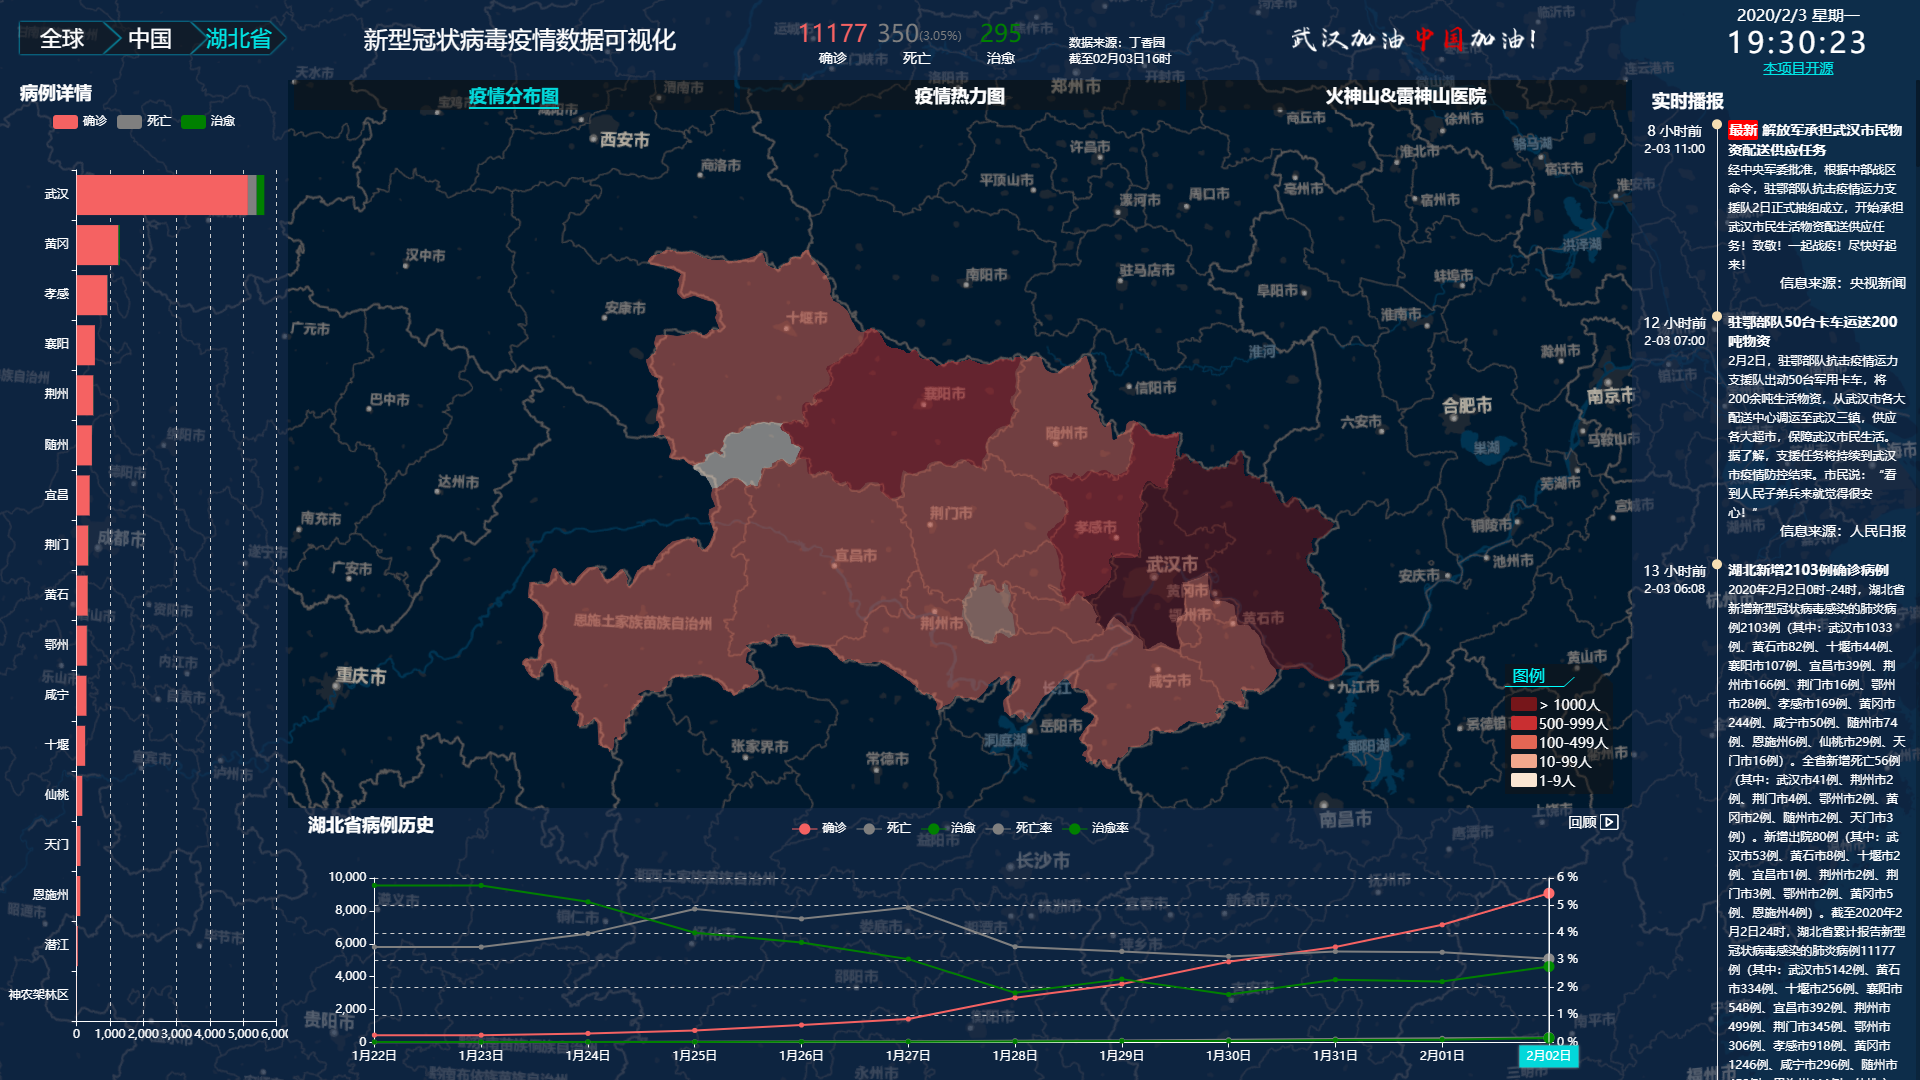Click the 确诊 data point at 2月02日
Image resolution: width=1920 pixels, height=1080 pixels.
click(1548, 893)
